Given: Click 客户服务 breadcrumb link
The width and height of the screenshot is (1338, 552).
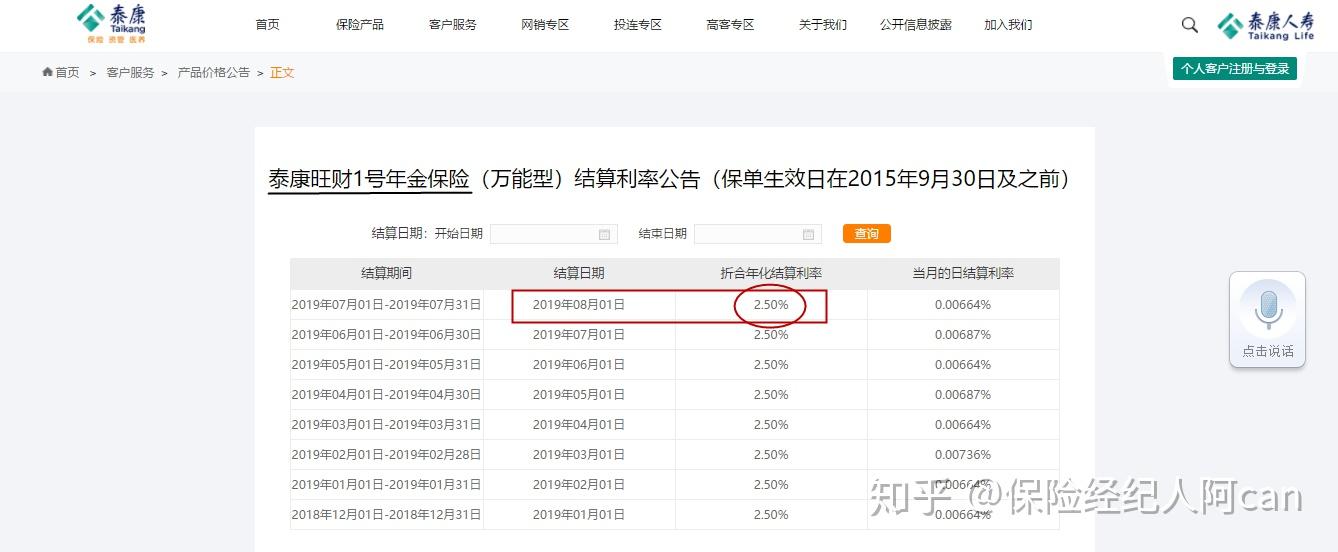Looking at the screenshot, I should [x=131, y=73].
